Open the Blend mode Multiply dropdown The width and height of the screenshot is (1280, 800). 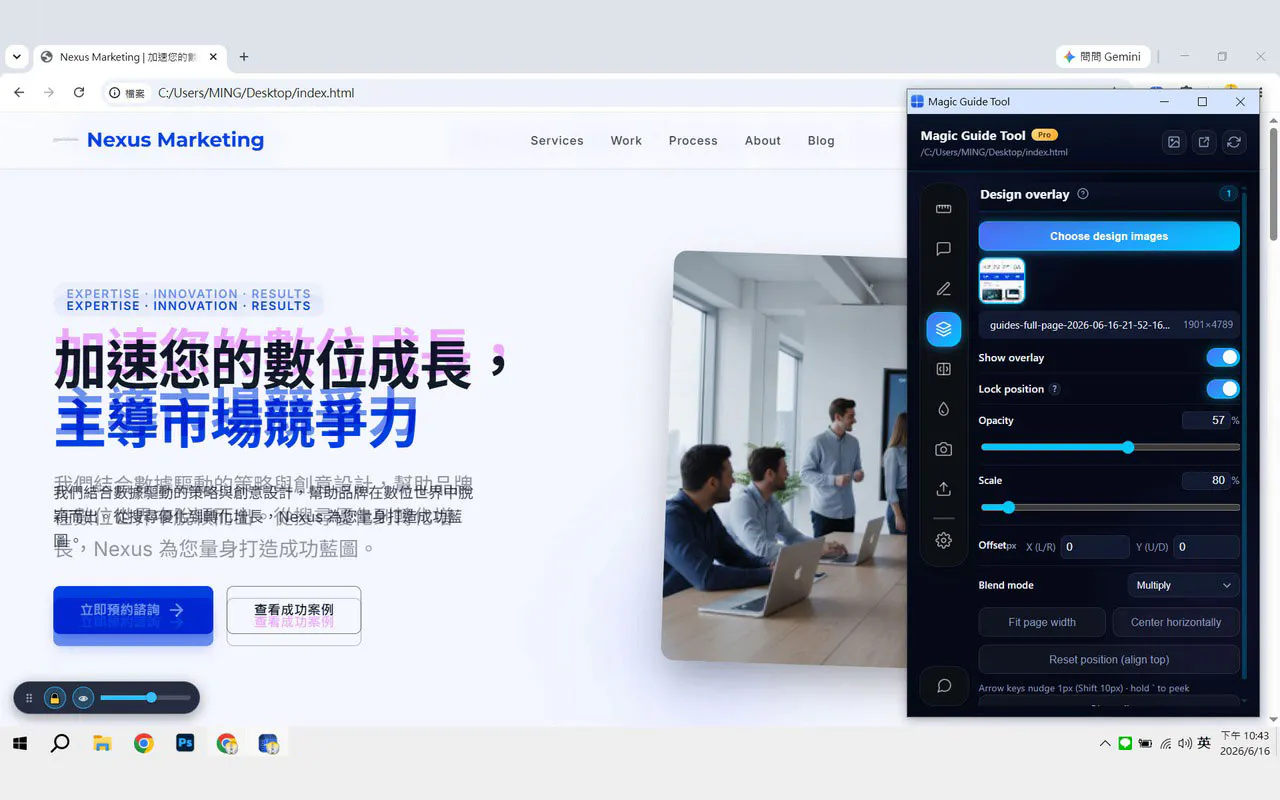click(1183, 585)
